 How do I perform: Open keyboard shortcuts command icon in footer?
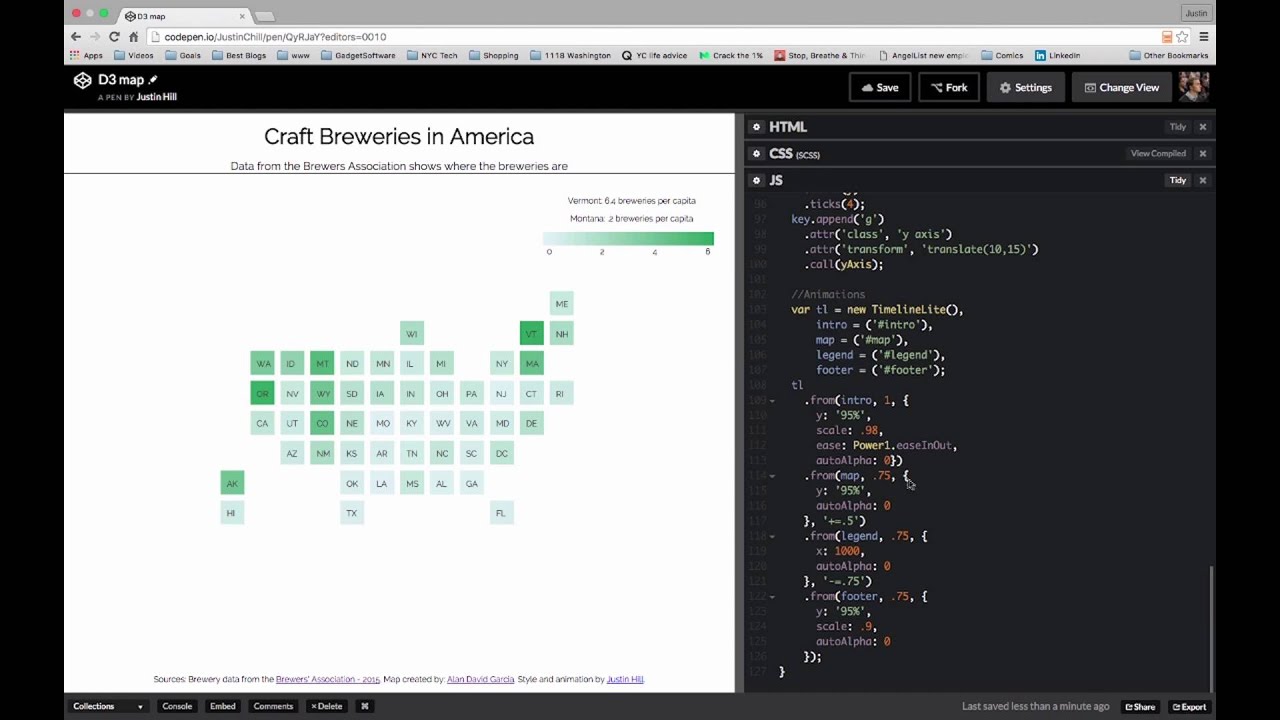(x=365, y=706)
